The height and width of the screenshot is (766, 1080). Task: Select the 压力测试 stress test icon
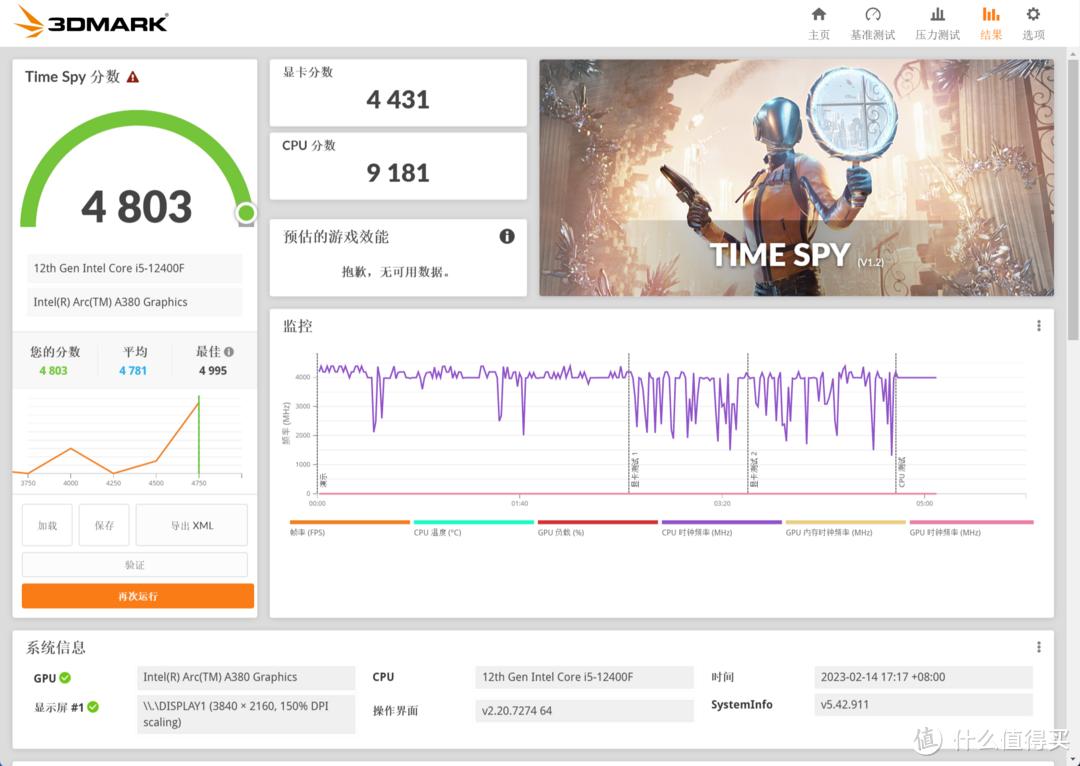click(x=937, y=22)
